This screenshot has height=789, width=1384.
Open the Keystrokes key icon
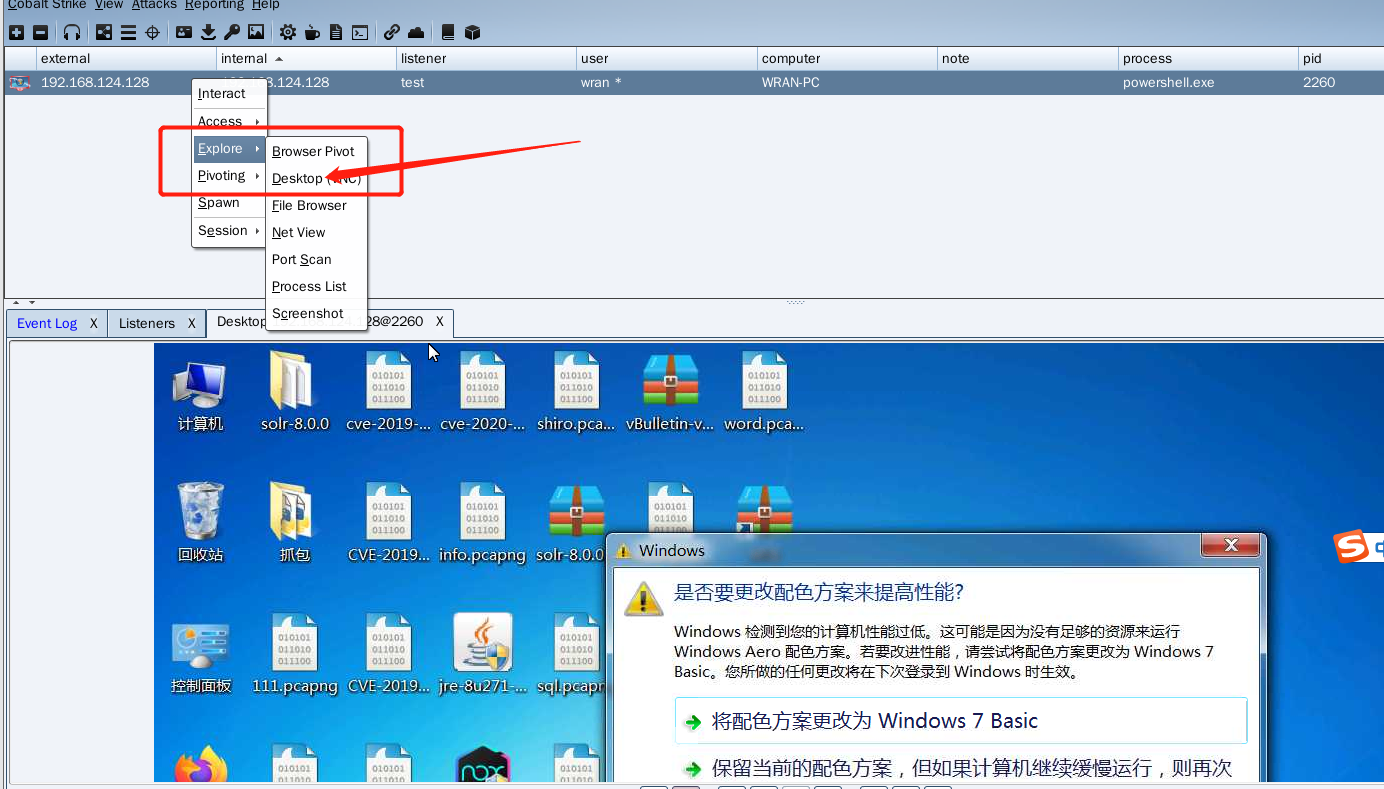point(232,32)
